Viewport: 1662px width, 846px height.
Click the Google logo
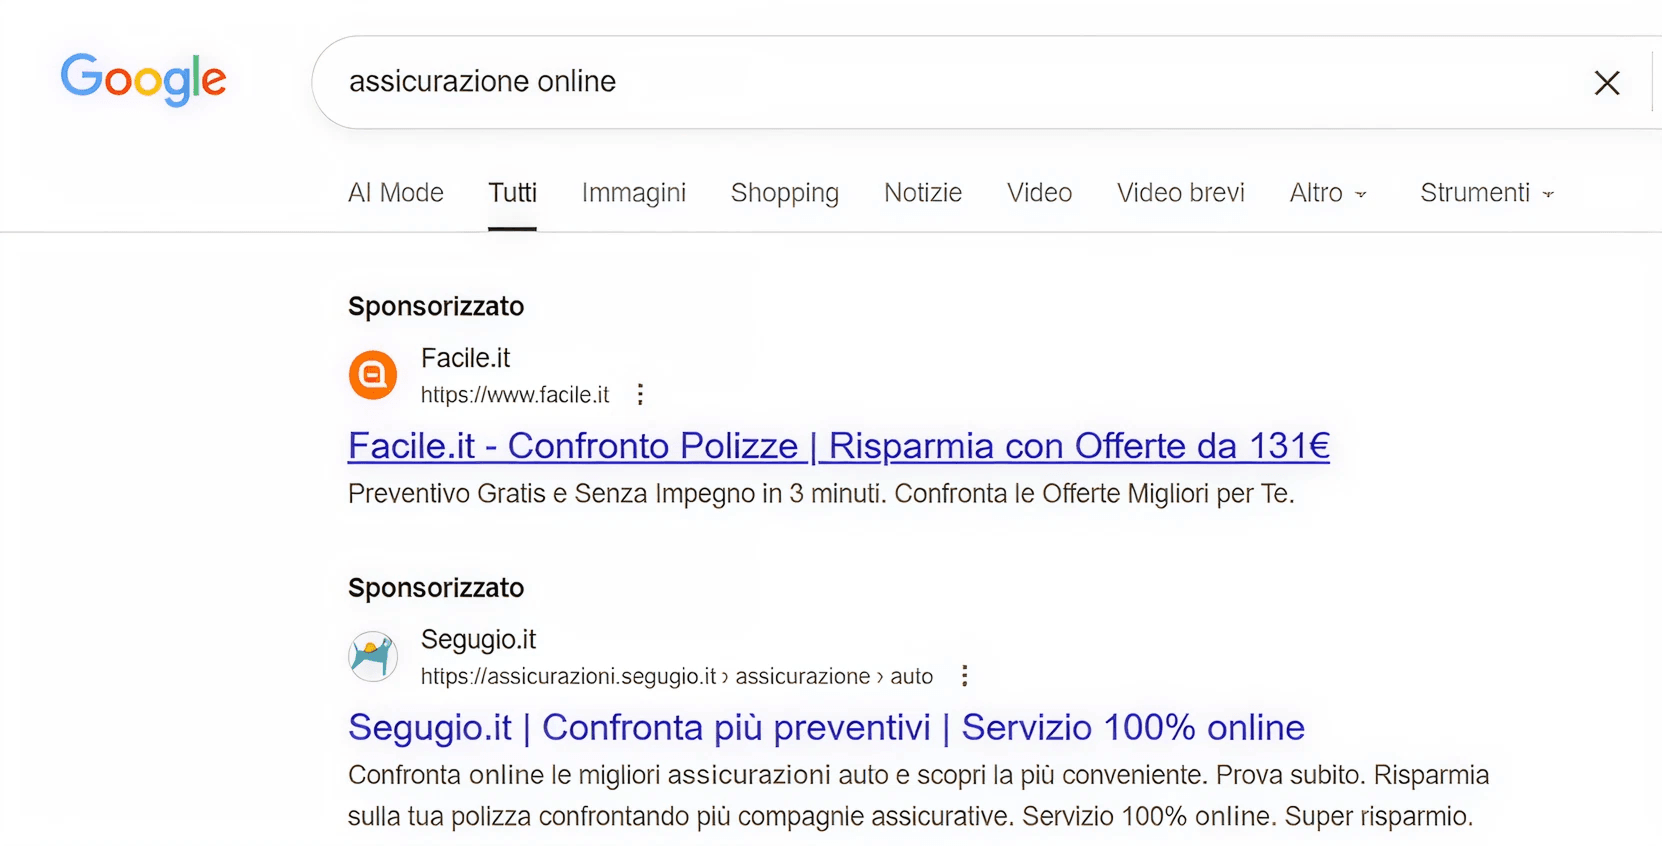point(143,79)
